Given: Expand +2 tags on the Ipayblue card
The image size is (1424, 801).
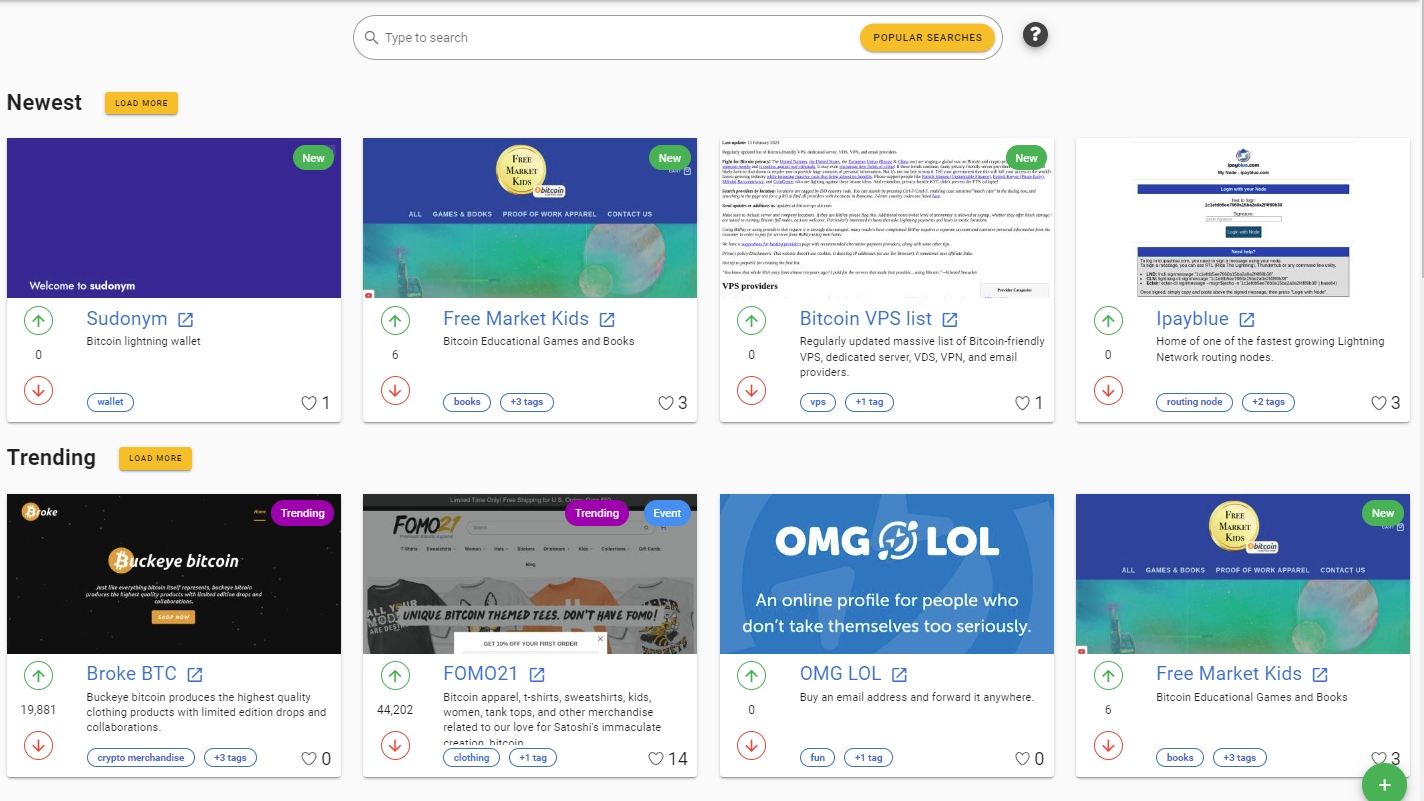Looking at the screenshot, I should [x=1269, y=402].
